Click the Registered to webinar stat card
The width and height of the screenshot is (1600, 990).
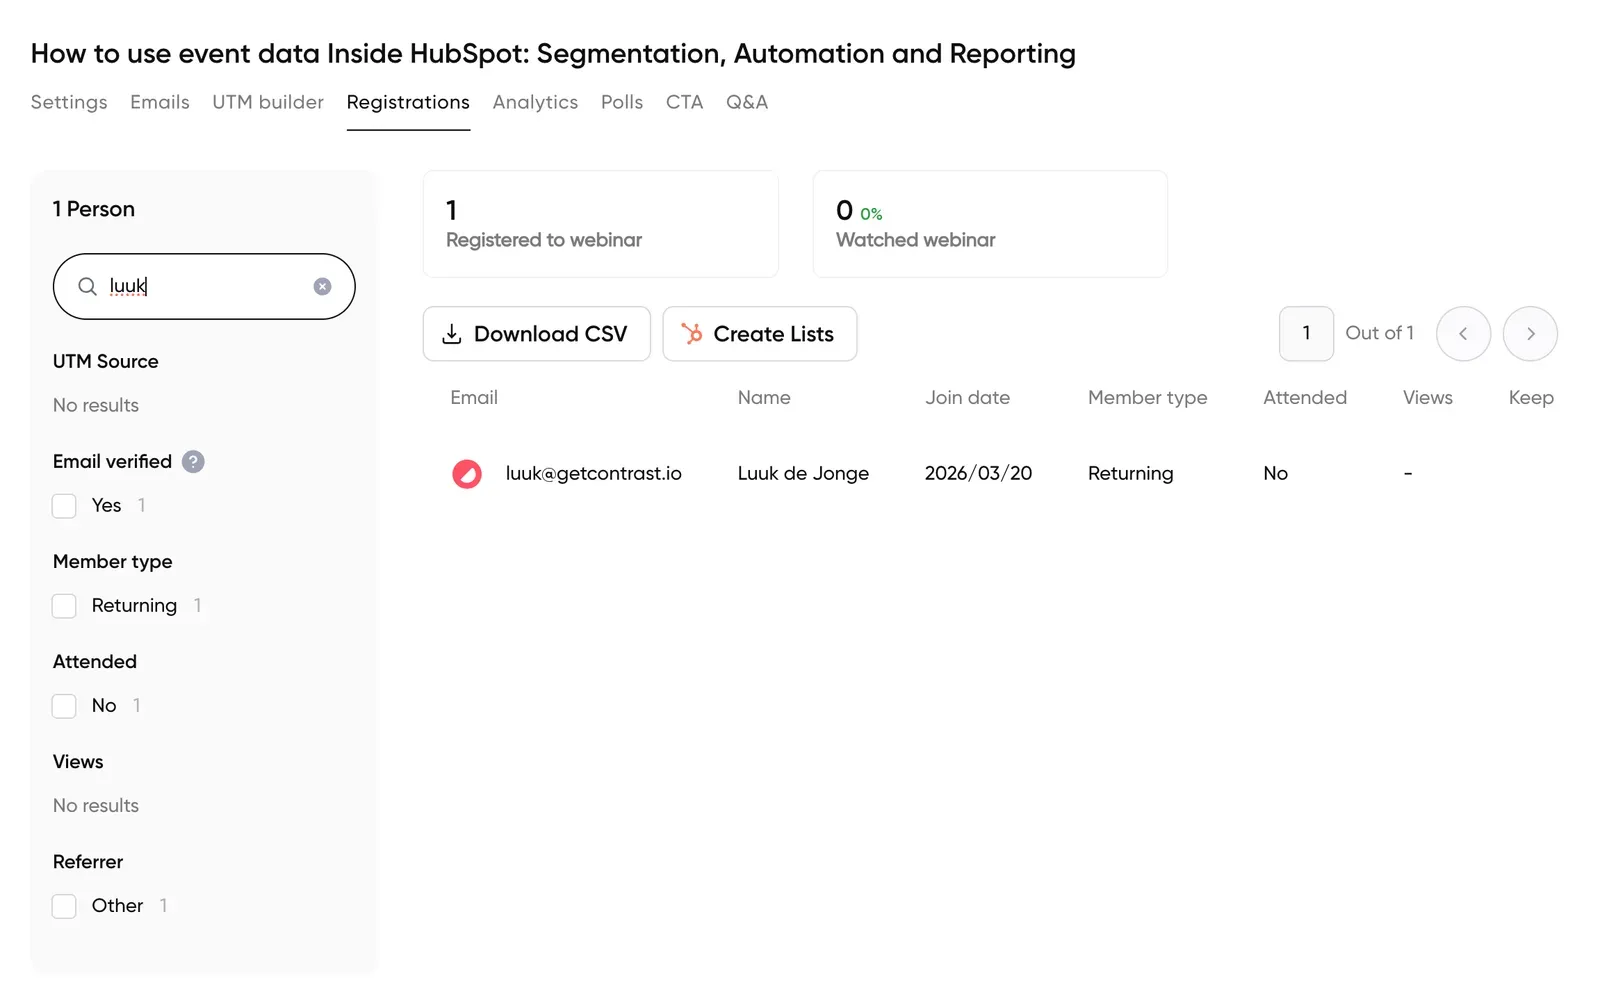click(601, 224)
